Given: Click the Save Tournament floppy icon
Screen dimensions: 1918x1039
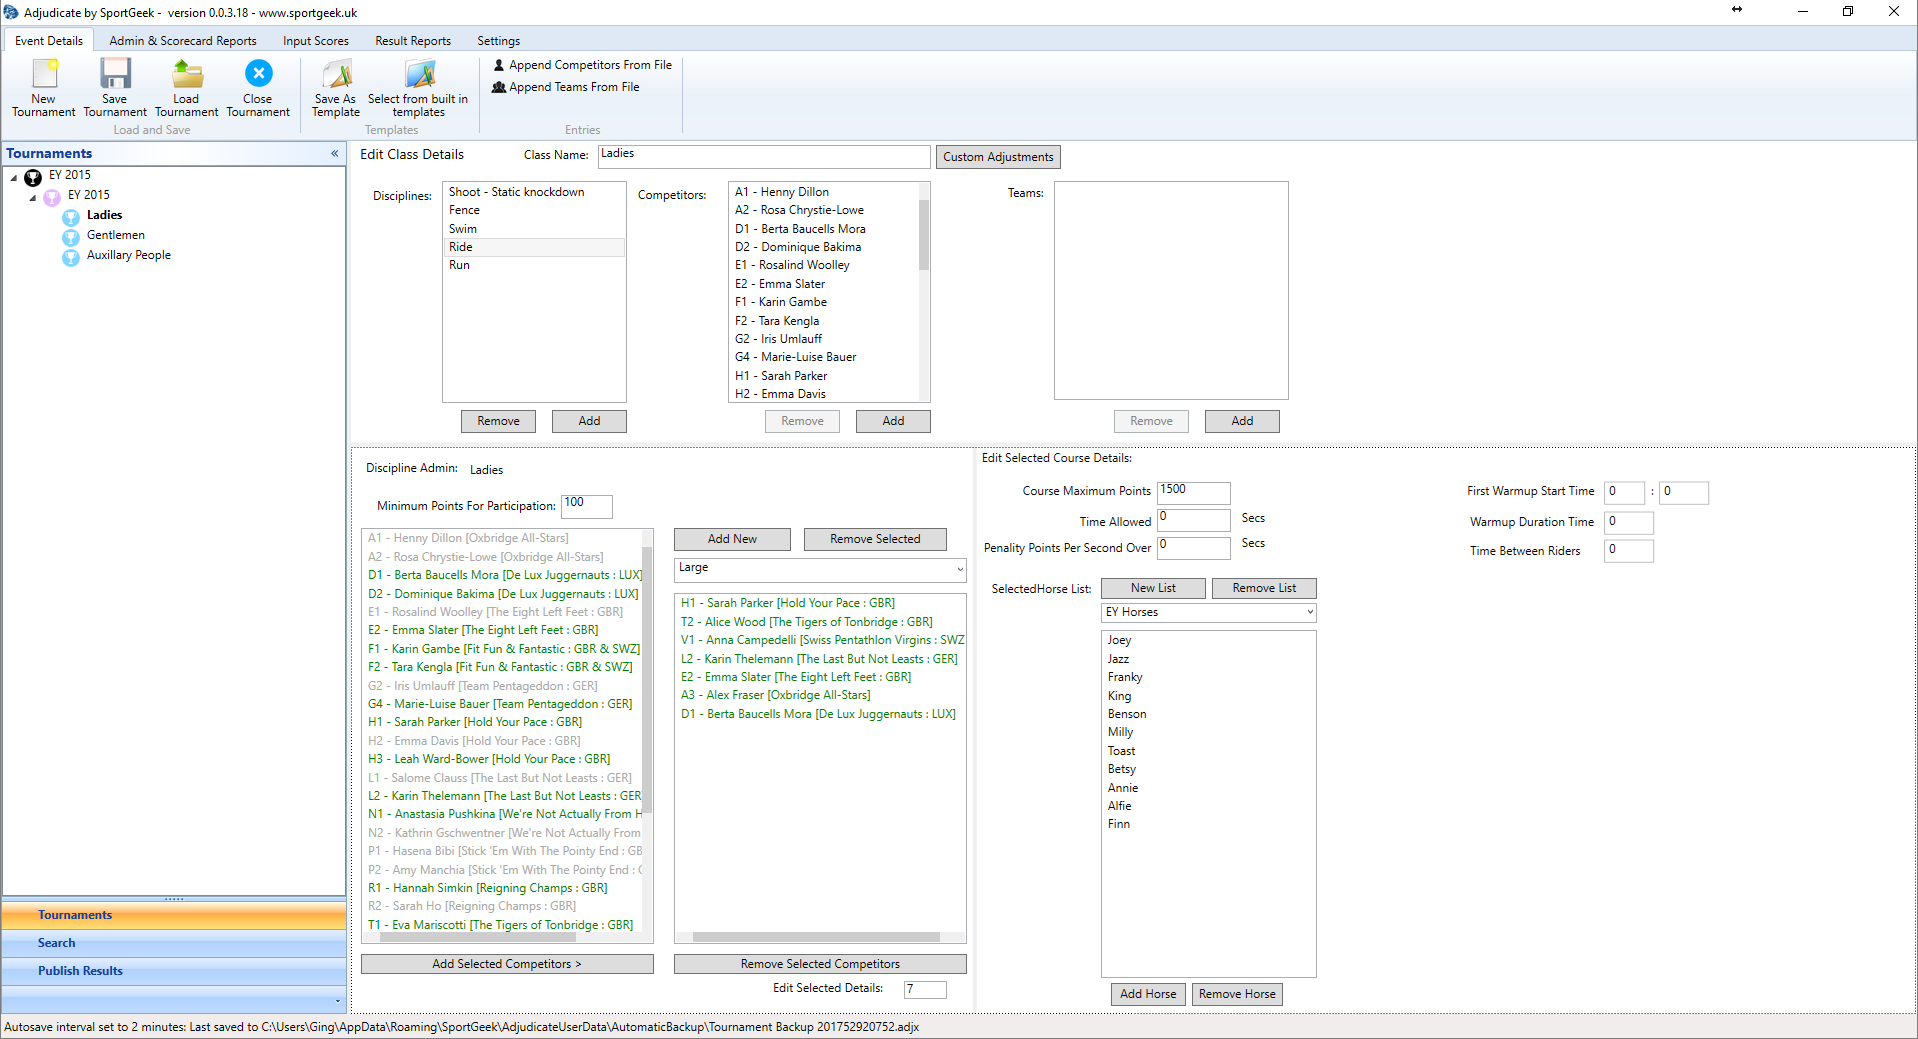Looking at the screenshot, I should [115, 74].
